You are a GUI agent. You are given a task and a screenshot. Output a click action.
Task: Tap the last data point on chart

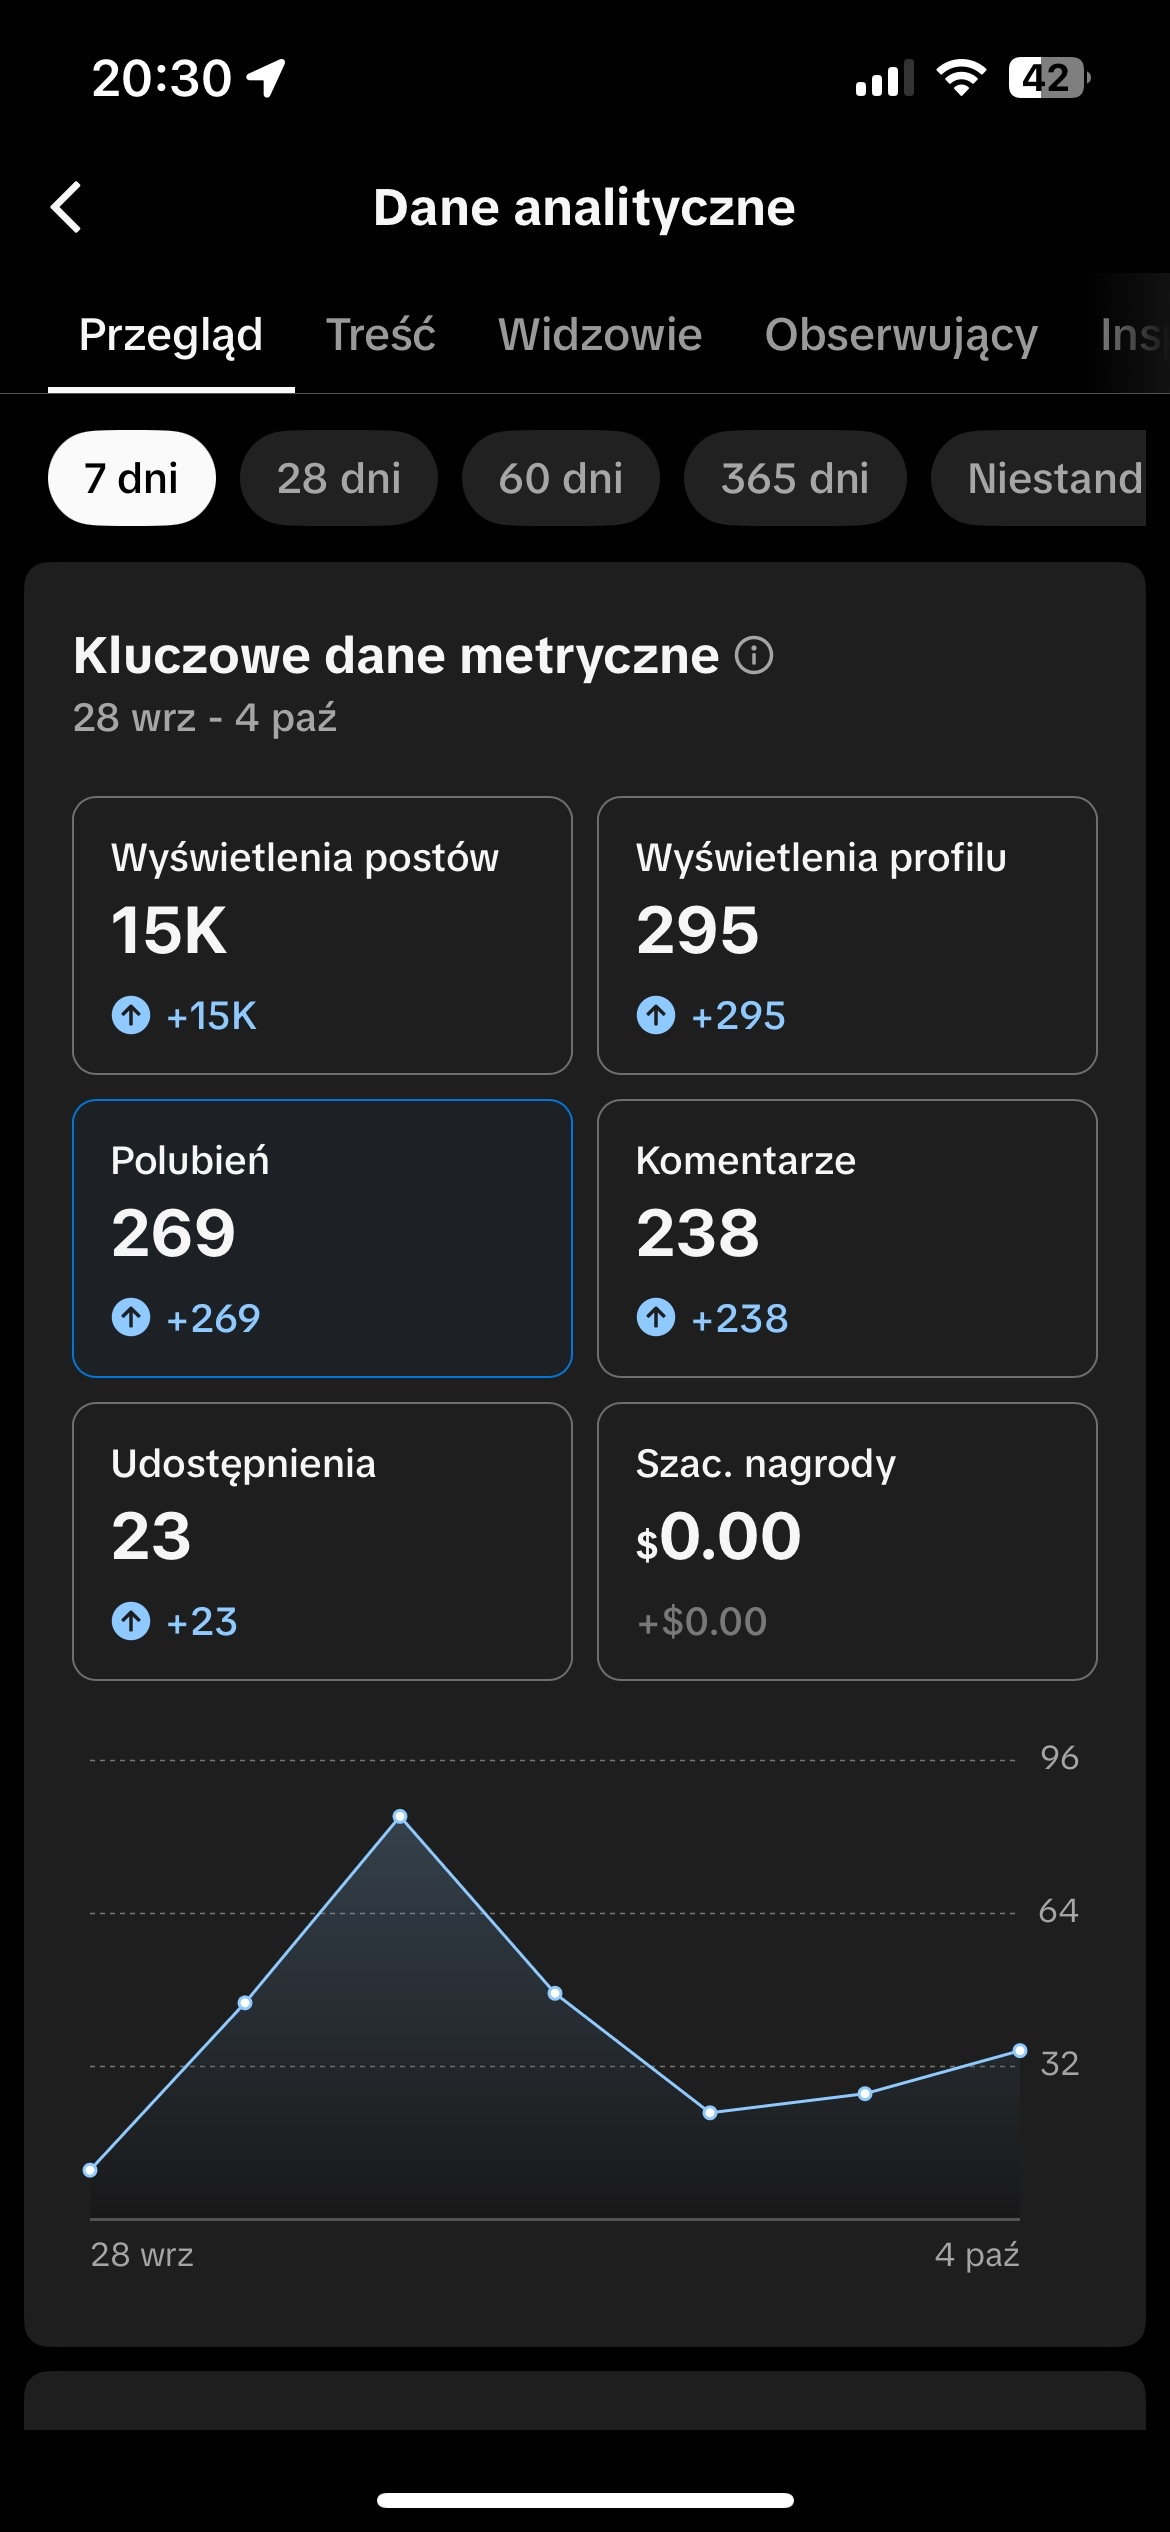tap(1019, 2051)
